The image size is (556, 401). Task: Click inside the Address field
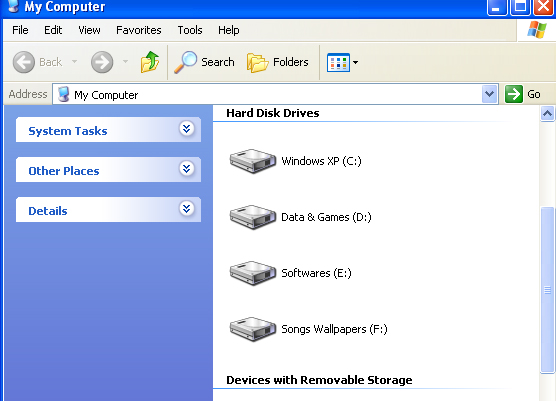point(275,94)
